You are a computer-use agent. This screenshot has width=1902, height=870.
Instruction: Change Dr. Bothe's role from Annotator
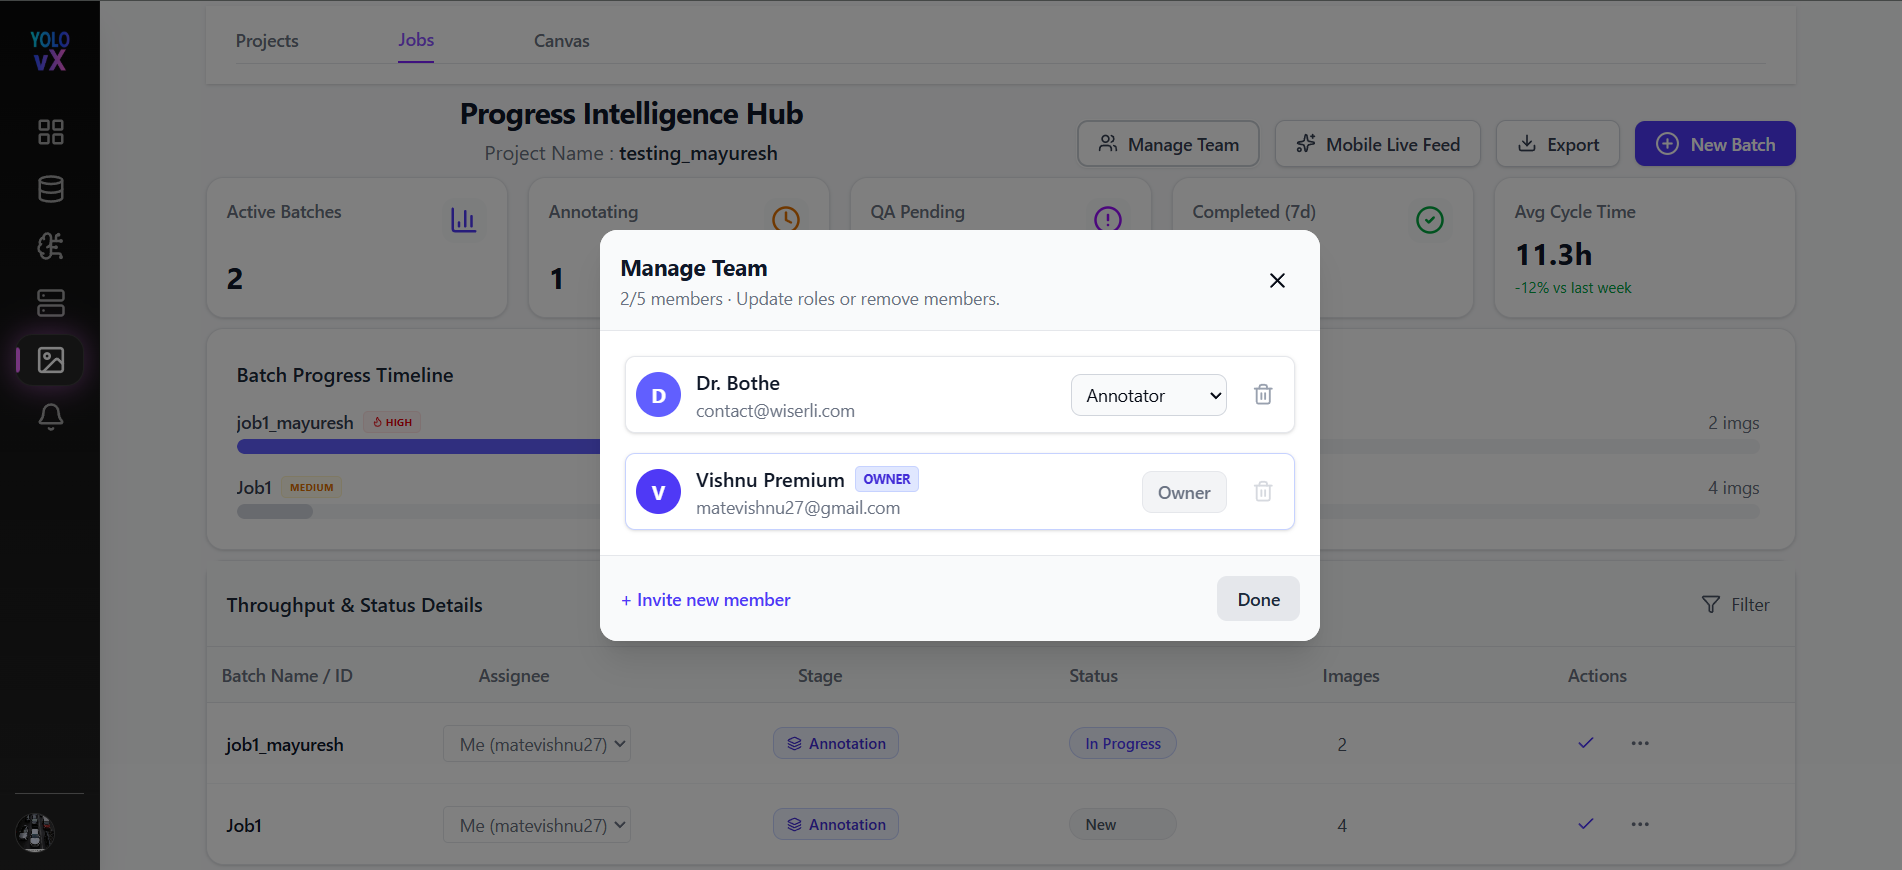(x=1149, y=395)
